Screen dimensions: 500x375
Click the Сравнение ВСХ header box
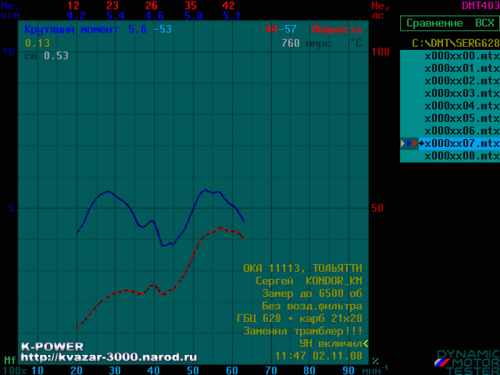(x=450, y=23)
